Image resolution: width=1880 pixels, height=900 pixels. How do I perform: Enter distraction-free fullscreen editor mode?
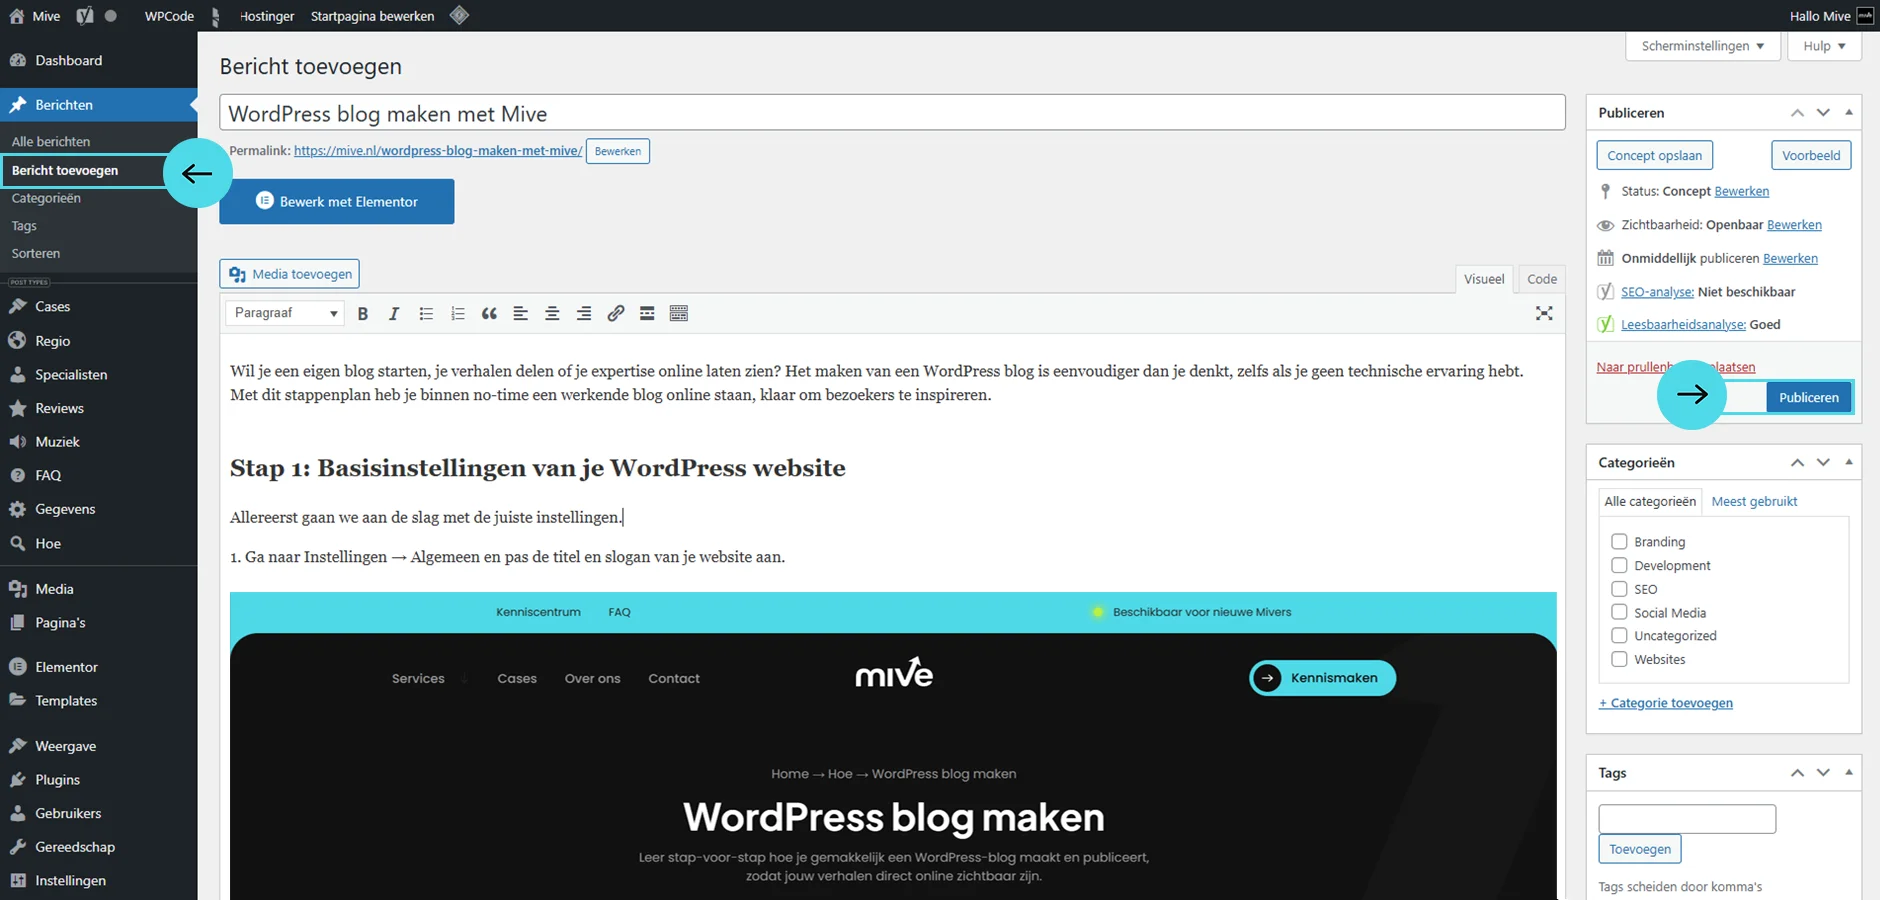(x=1544, y=314)
